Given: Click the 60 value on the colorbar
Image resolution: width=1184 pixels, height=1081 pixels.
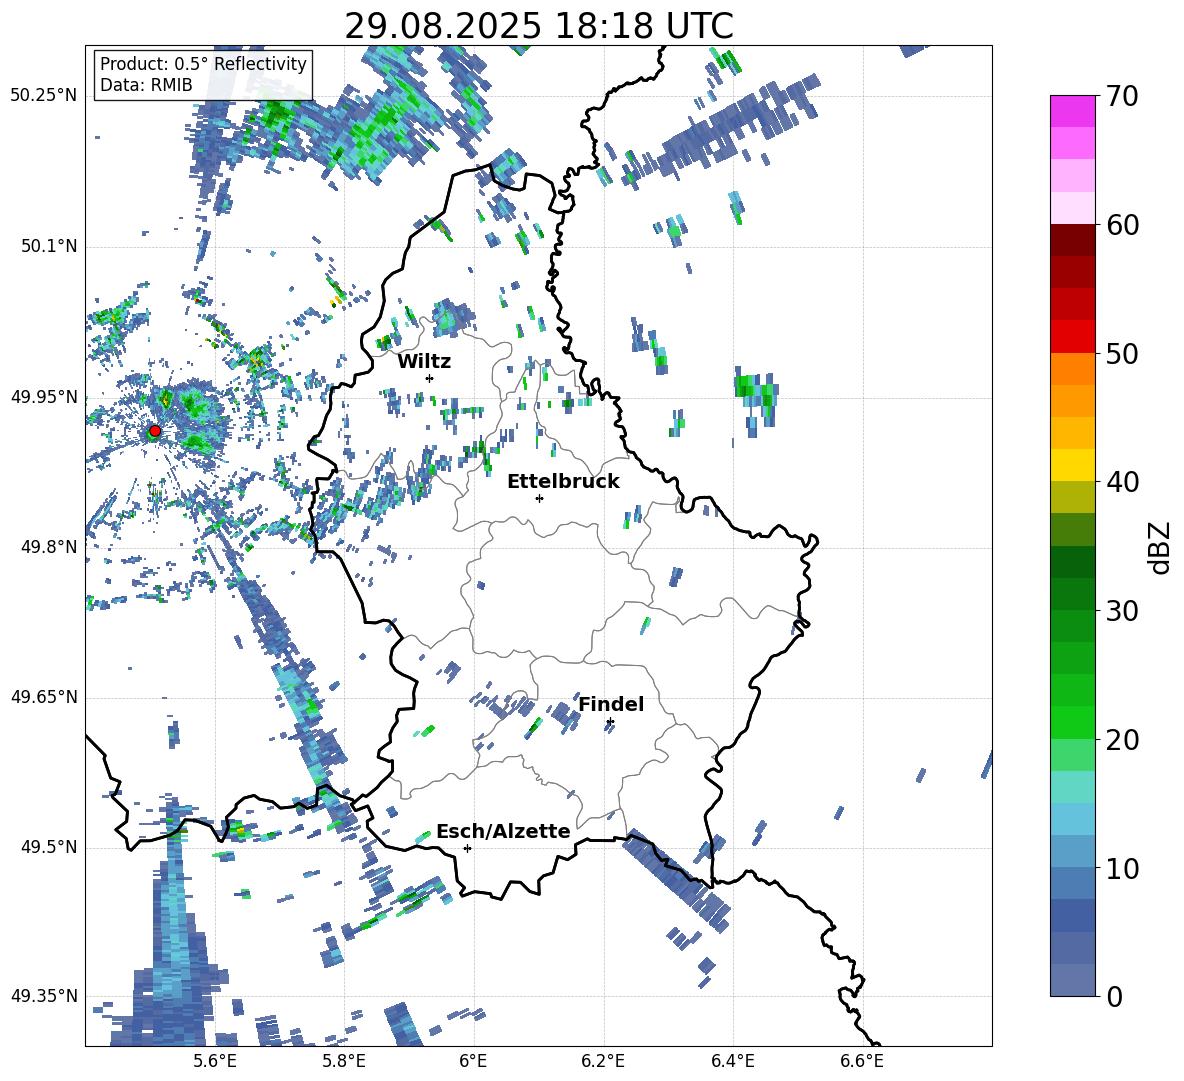Looking at the screenshot, I should point(1122,225).
